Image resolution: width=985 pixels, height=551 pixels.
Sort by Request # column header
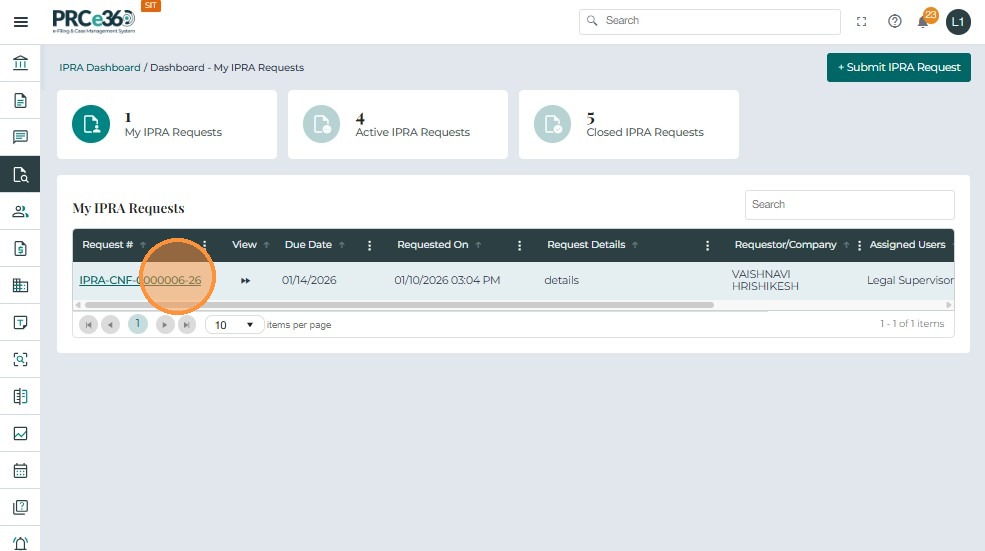coord(107,244)
